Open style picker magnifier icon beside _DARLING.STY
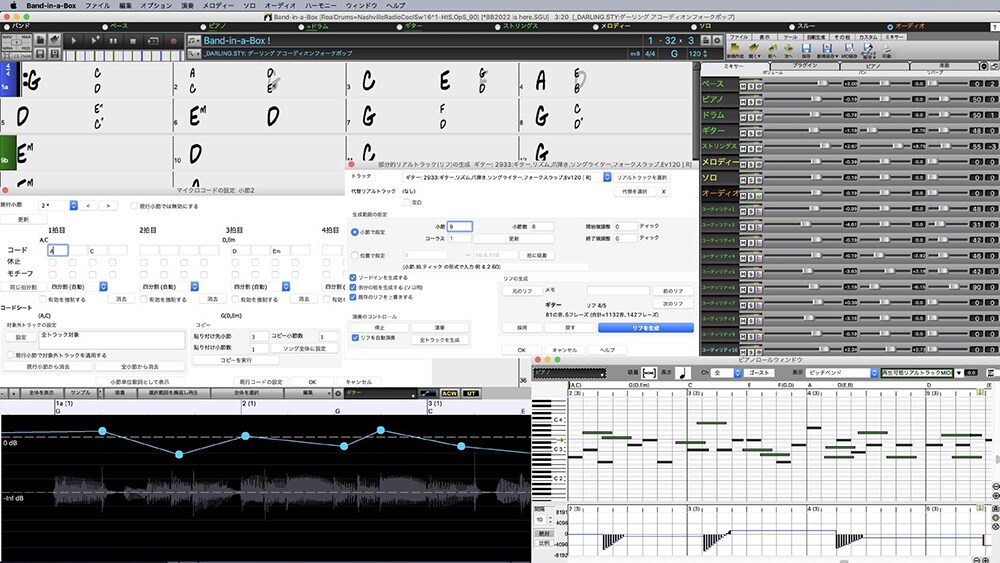 [x=193, y=54]
